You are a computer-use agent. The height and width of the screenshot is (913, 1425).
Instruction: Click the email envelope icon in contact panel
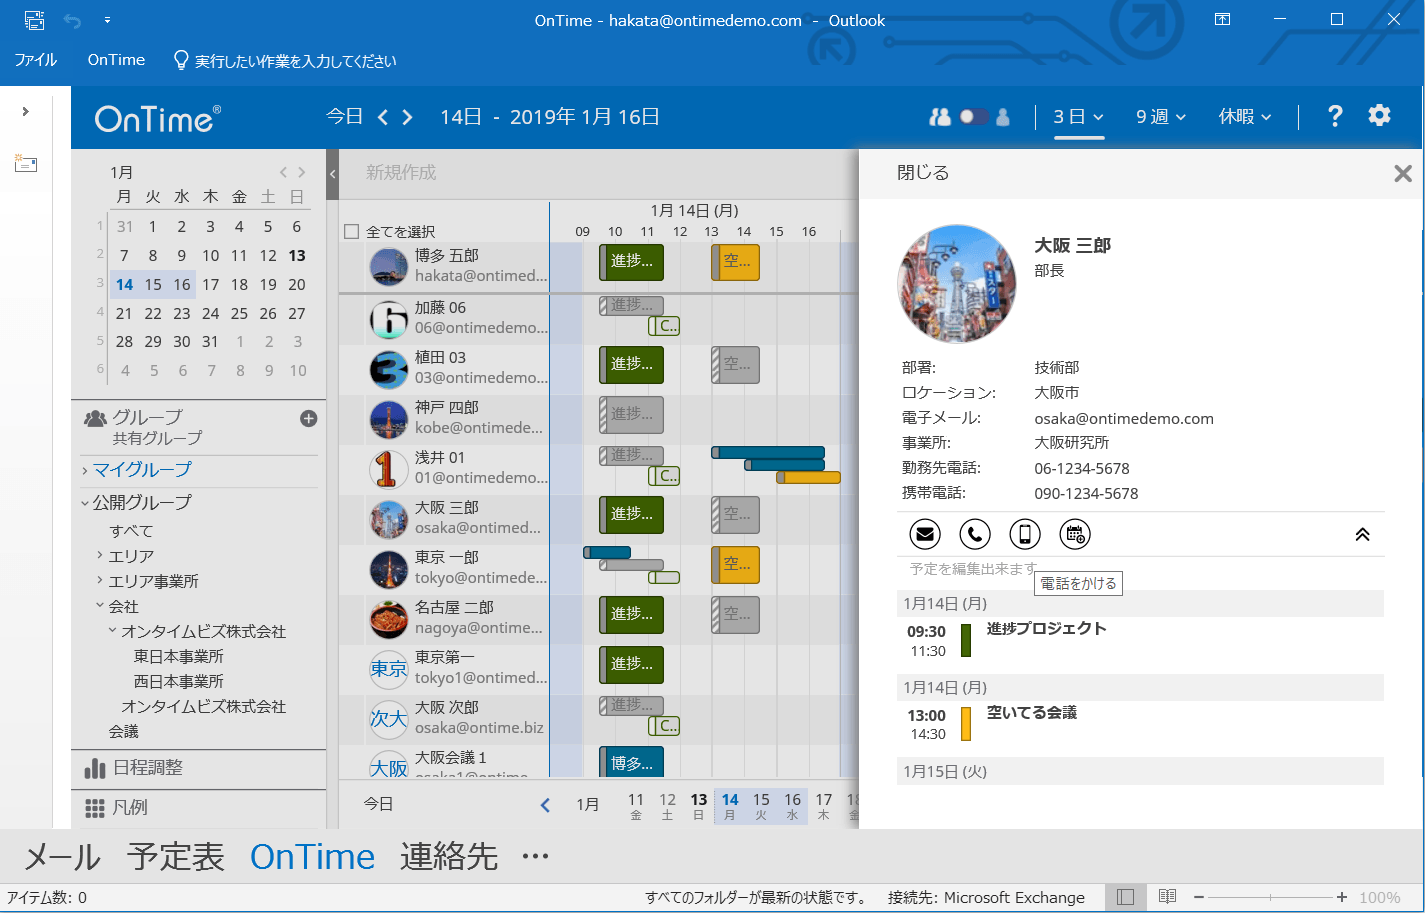[x=925, y=534]
